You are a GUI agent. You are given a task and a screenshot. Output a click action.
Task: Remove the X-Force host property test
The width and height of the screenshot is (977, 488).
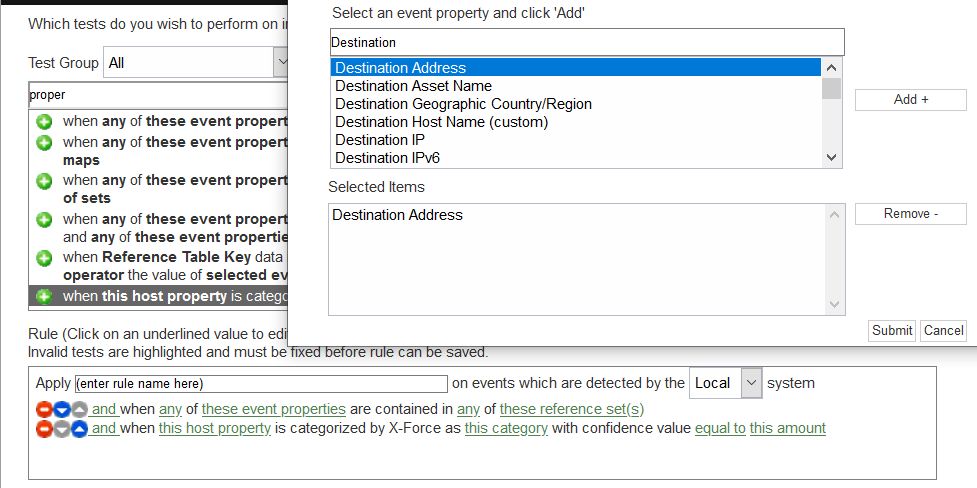(x=44, y=429)
